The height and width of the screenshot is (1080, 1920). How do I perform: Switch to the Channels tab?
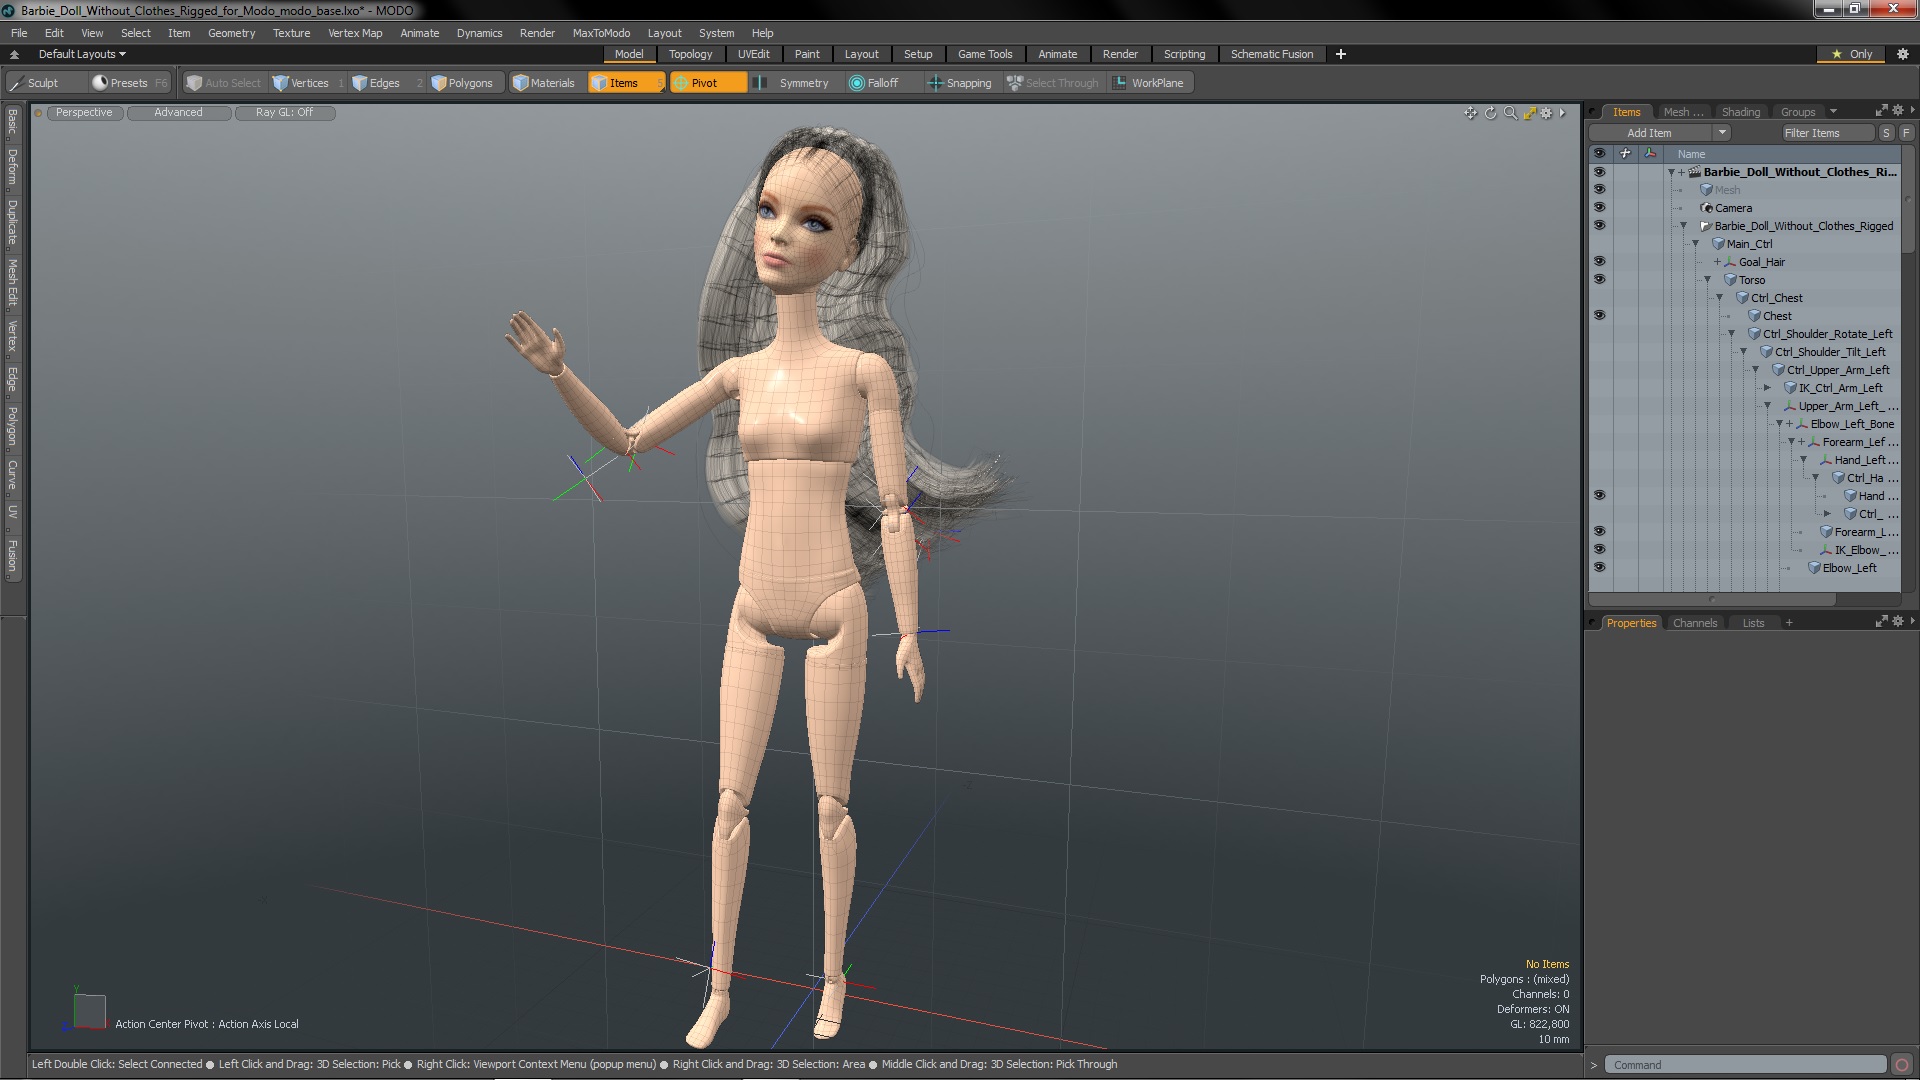1695,623
